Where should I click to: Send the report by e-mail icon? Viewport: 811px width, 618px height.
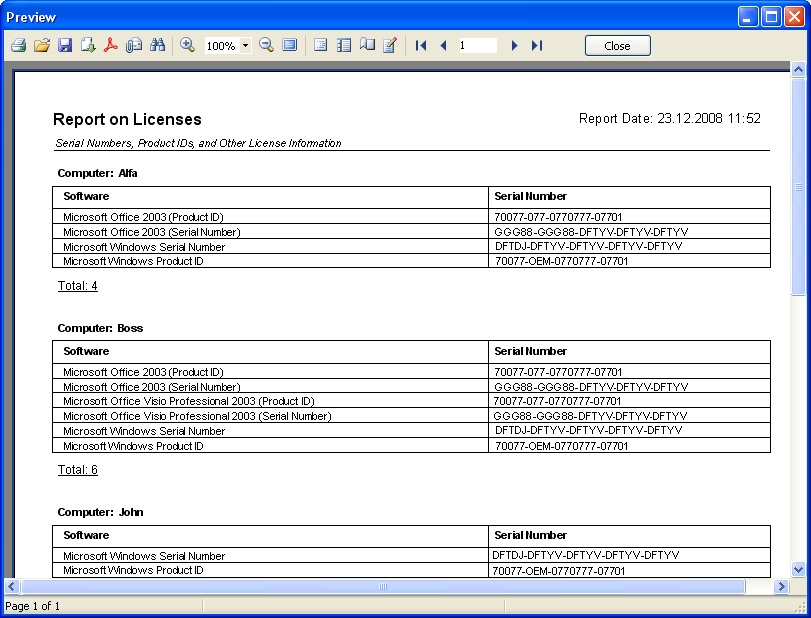click(134, 46)
